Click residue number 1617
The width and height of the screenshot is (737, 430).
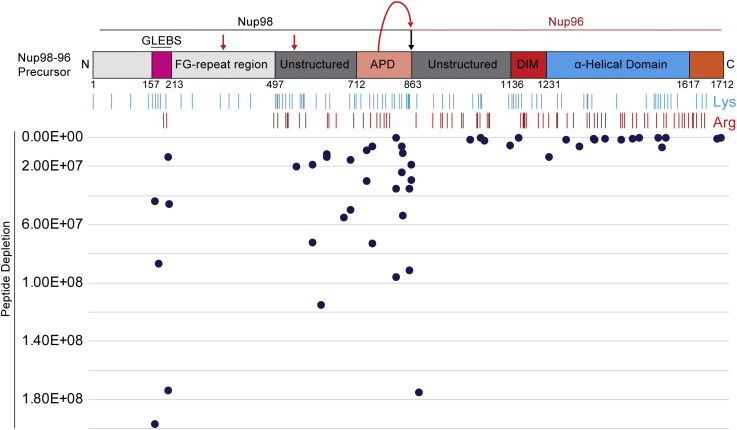point(688,85)
